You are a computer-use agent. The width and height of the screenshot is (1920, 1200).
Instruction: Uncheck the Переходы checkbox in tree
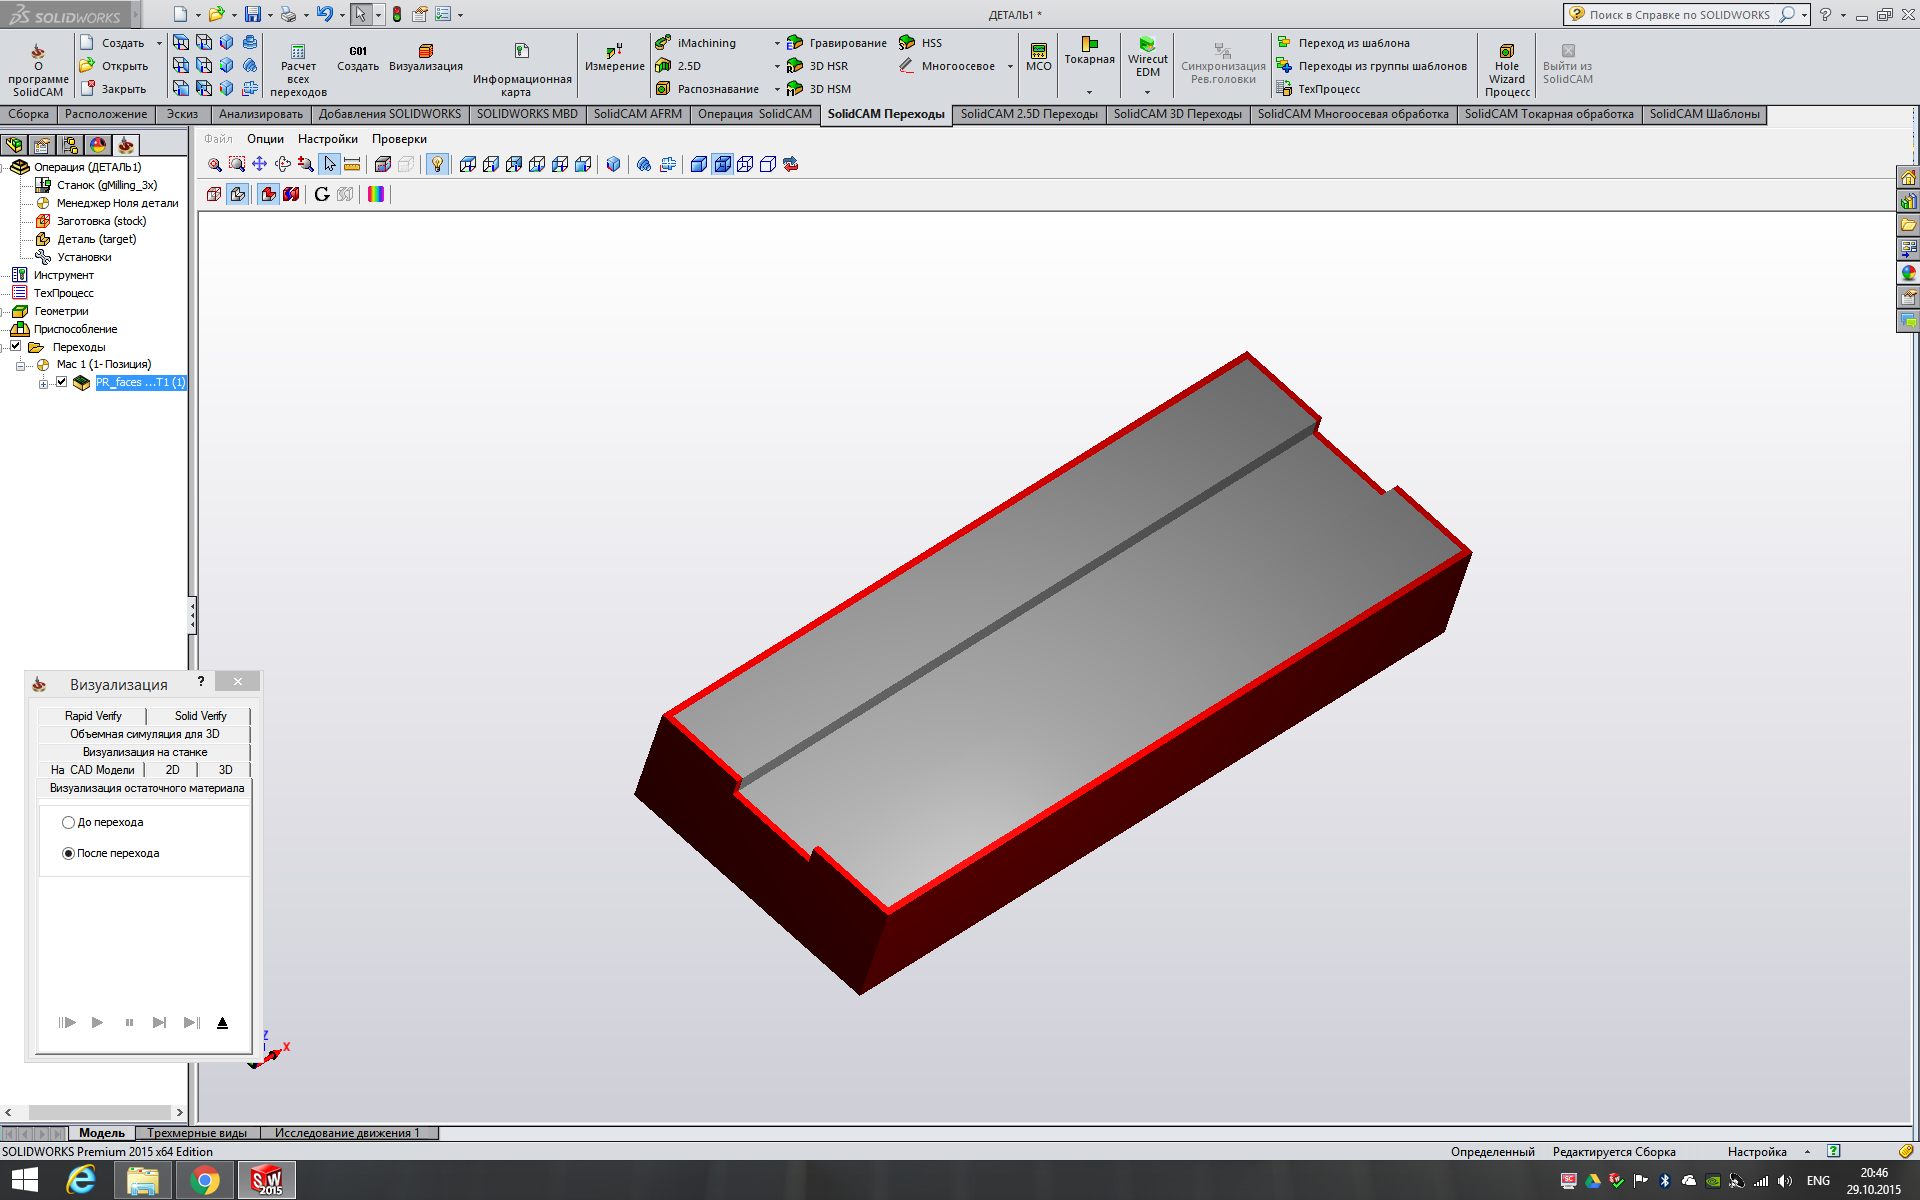tap(16, 346)
